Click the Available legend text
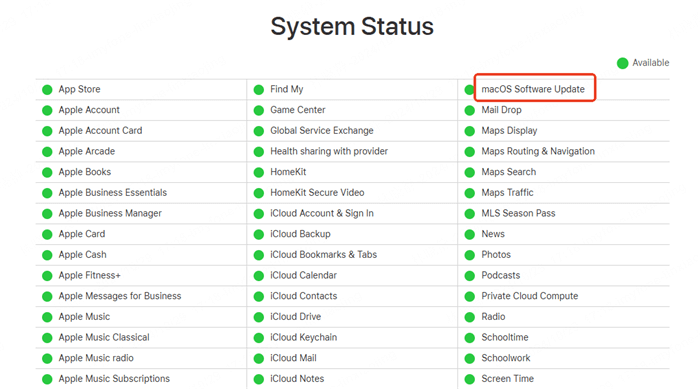 coord(651,63)
